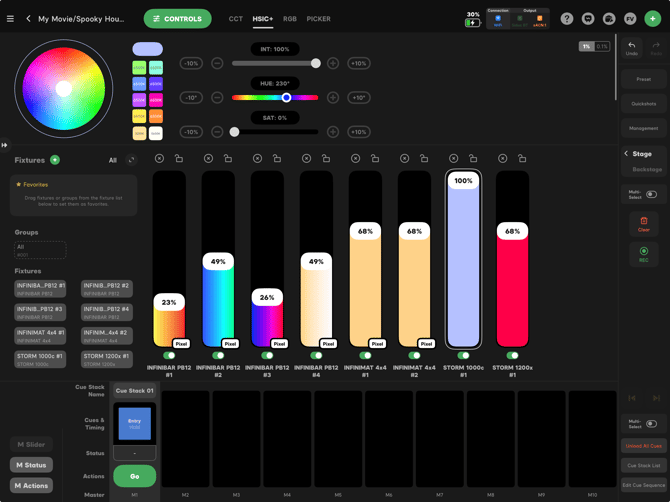Expand the left side panel arrow

pyautogui.click(x=4, y=145)
